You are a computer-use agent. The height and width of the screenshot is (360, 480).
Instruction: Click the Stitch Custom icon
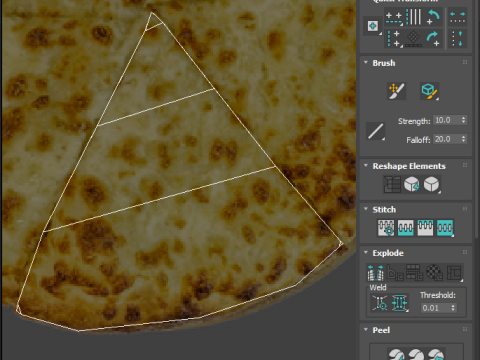coord(445,228)
